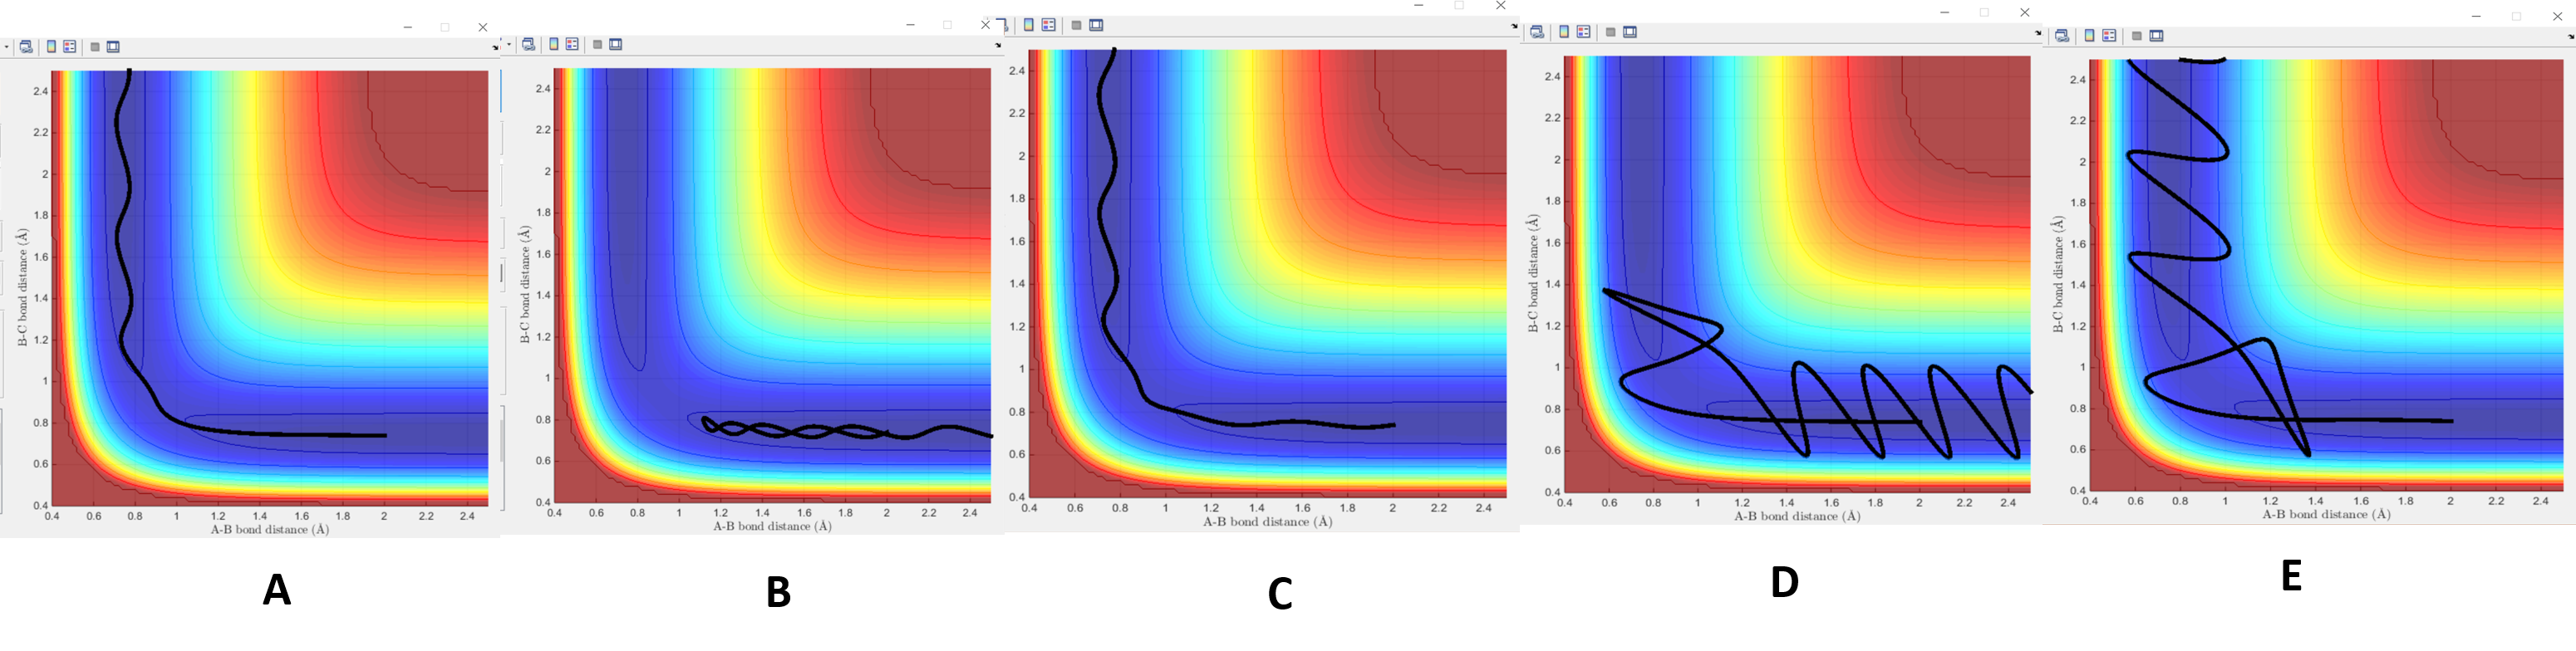Viewport: 2576px width, 651px height.
Task: Insert a legend in plot D window
Action: click(x=1583, y=32)
